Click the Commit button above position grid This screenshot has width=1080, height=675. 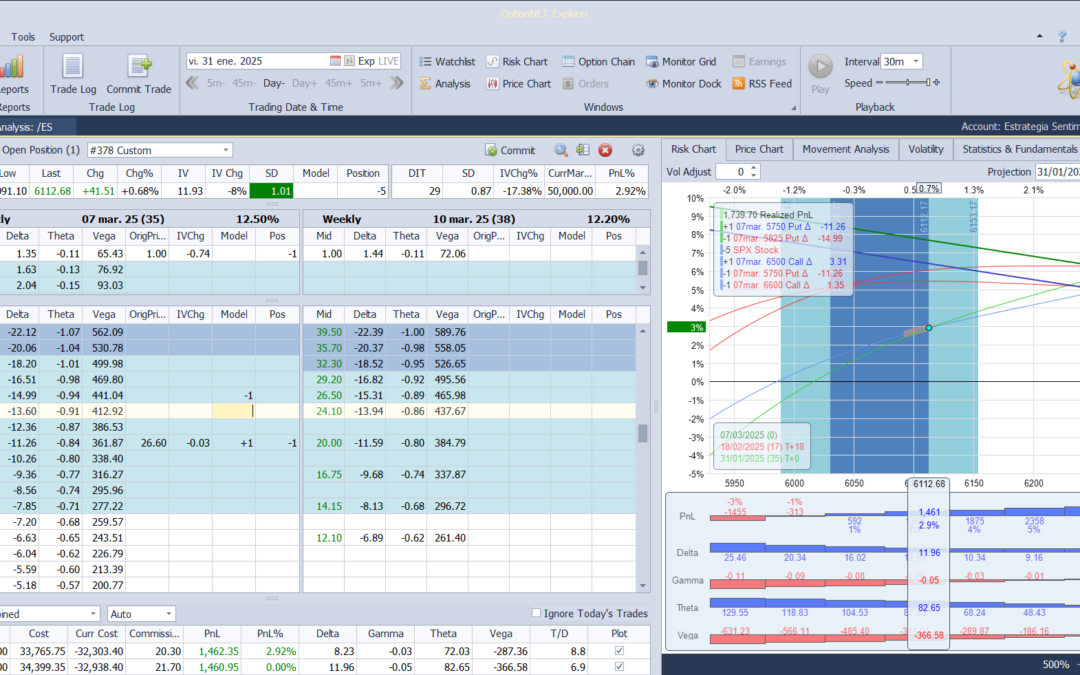tap(510, 150)
